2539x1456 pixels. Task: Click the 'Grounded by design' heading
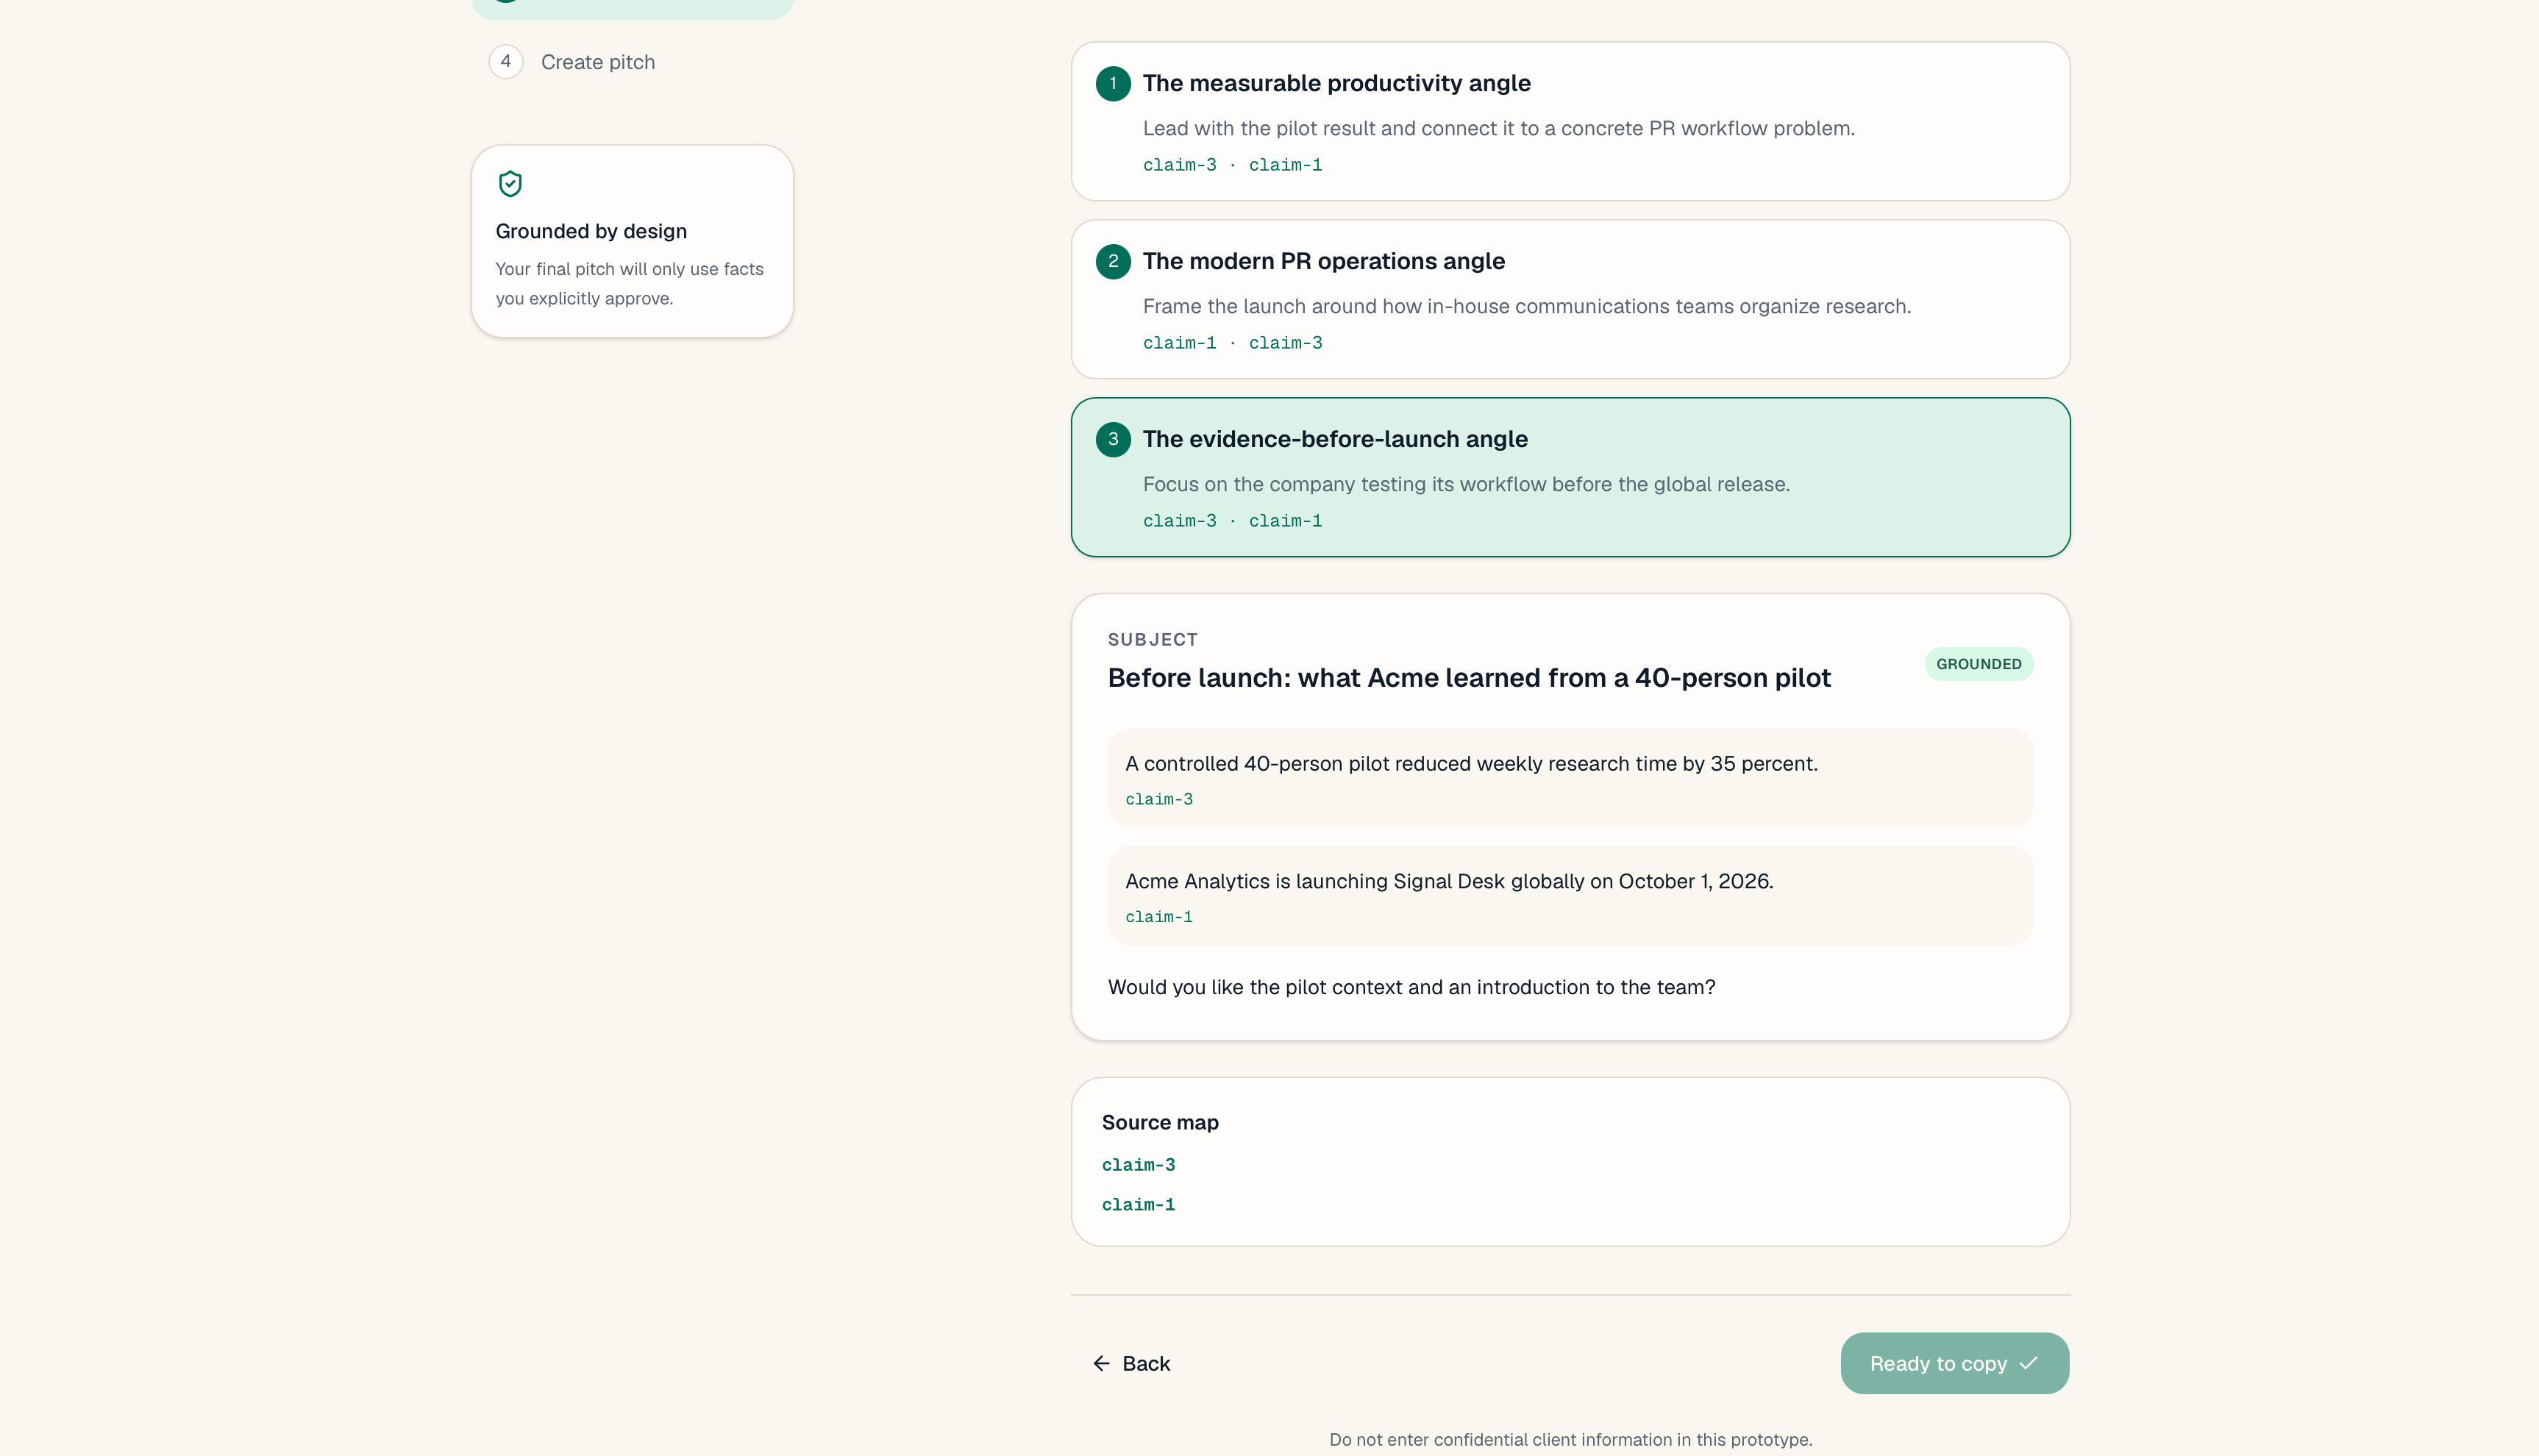click(x=591, y=232)
